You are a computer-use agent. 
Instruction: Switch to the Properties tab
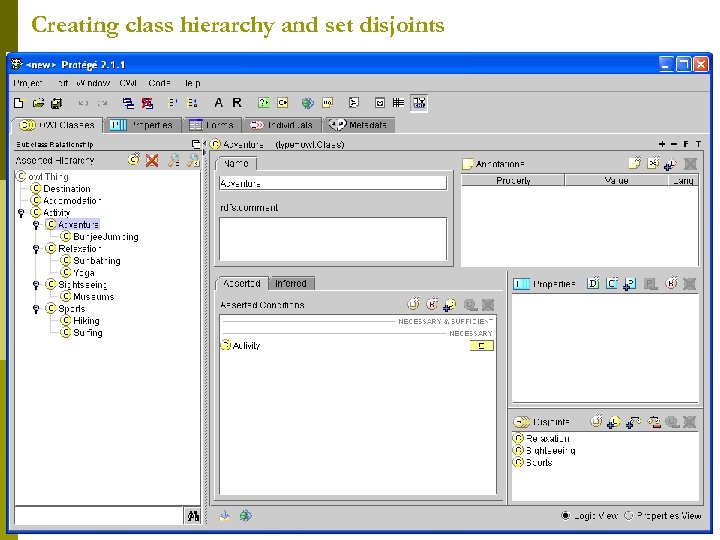(x=142, y=125)
